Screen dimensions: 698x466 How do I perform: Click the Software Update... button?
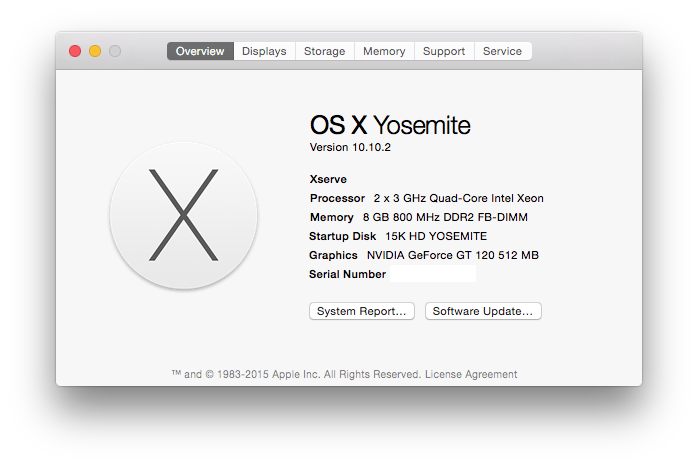coord(483,311)
